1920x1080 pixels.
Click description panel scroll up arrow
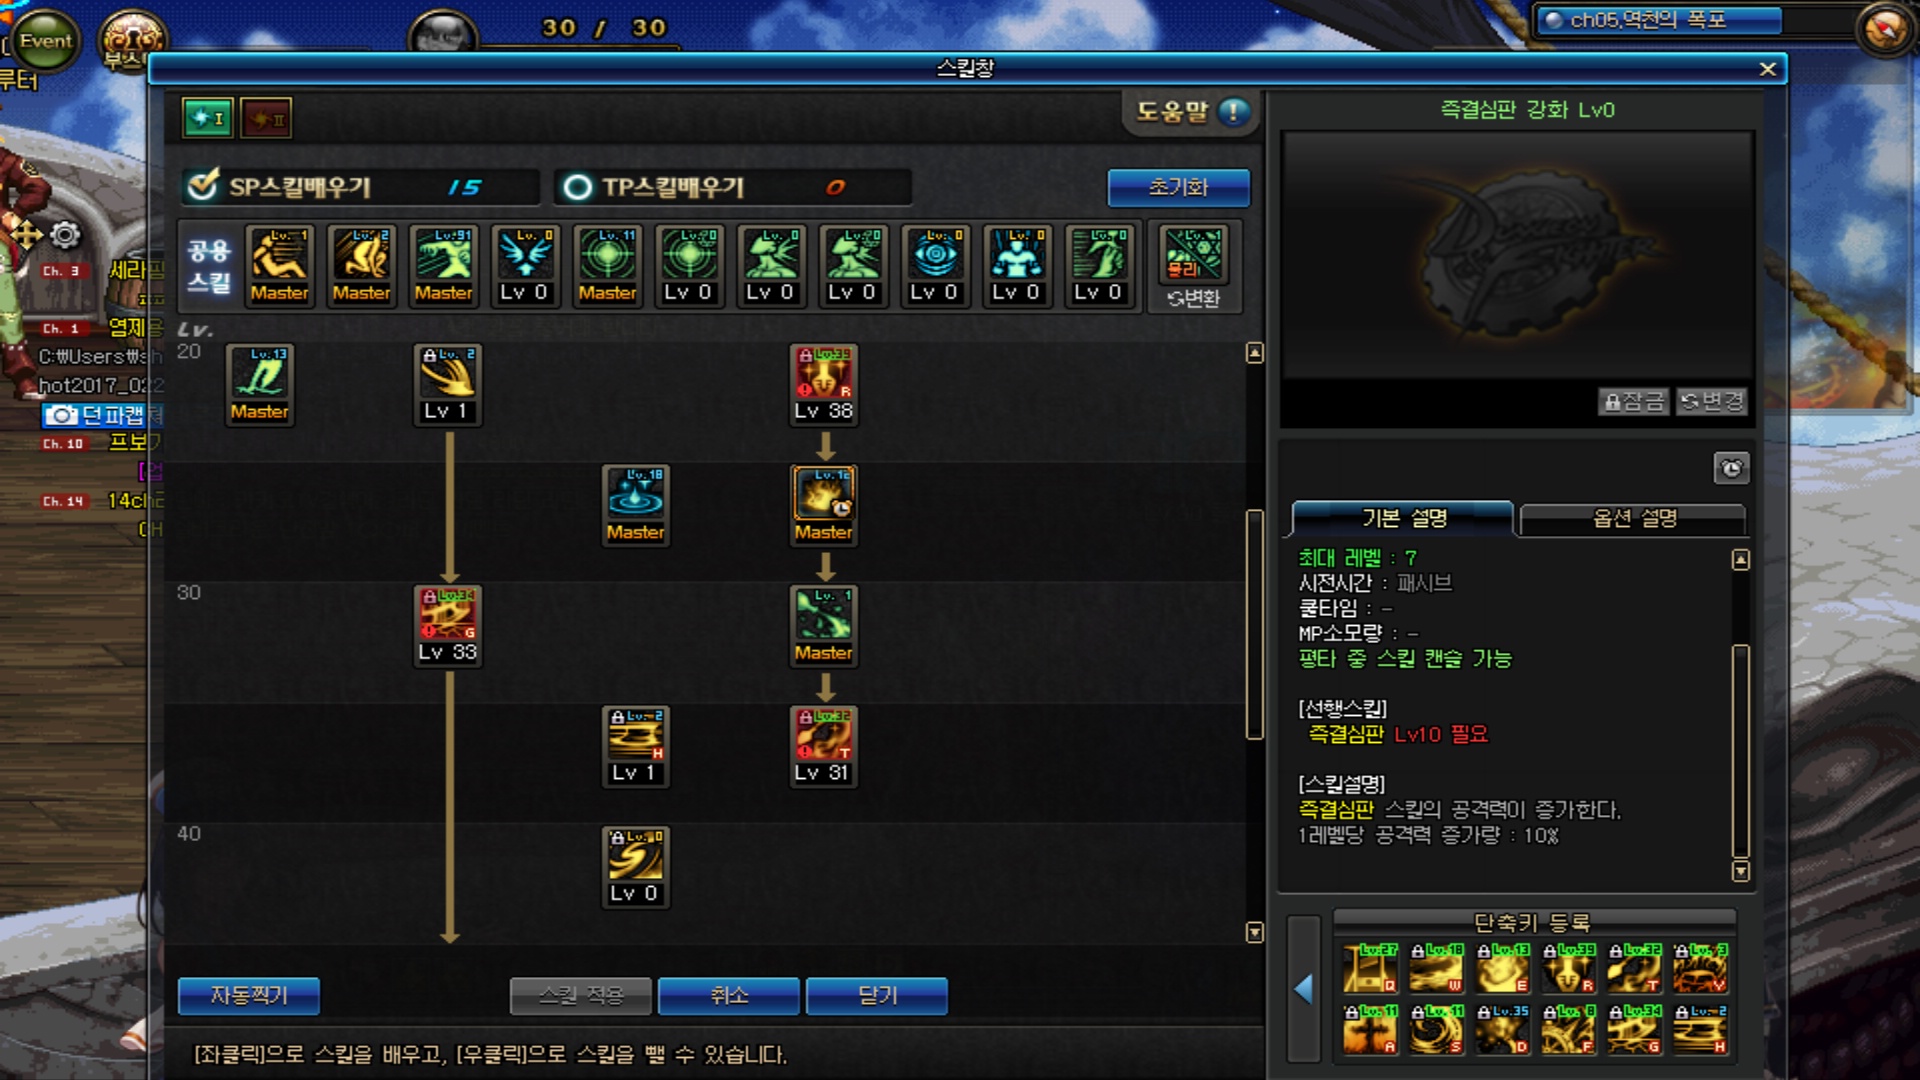coord(1741,559)
